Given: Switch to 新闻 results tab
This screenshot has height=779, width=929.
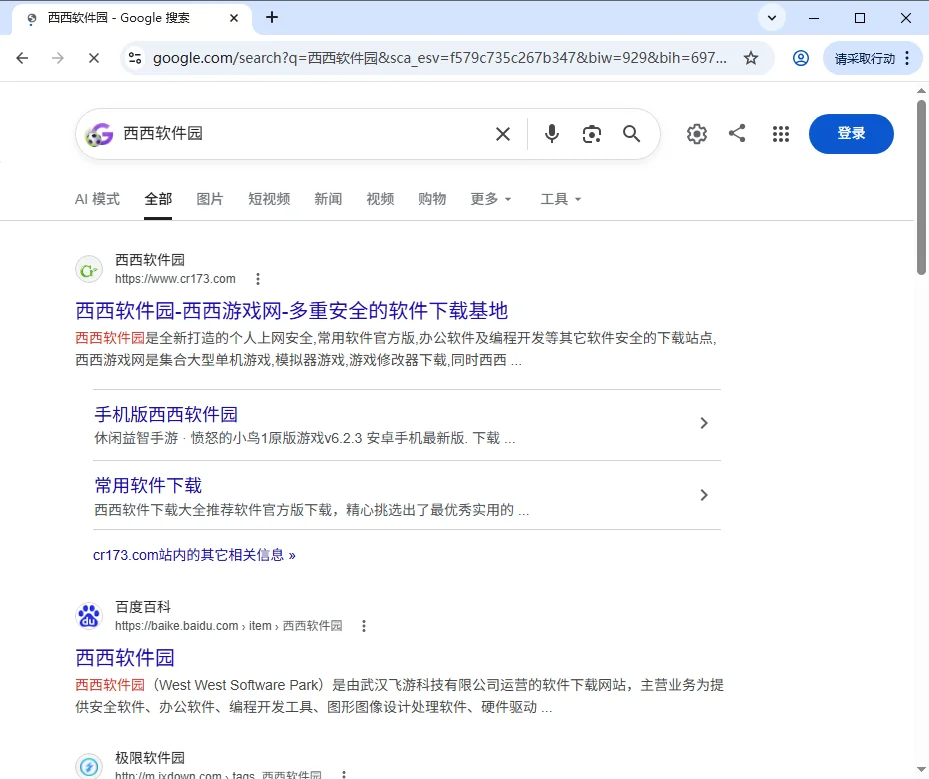Looking at the screenshot, I should tap(328, 199).
